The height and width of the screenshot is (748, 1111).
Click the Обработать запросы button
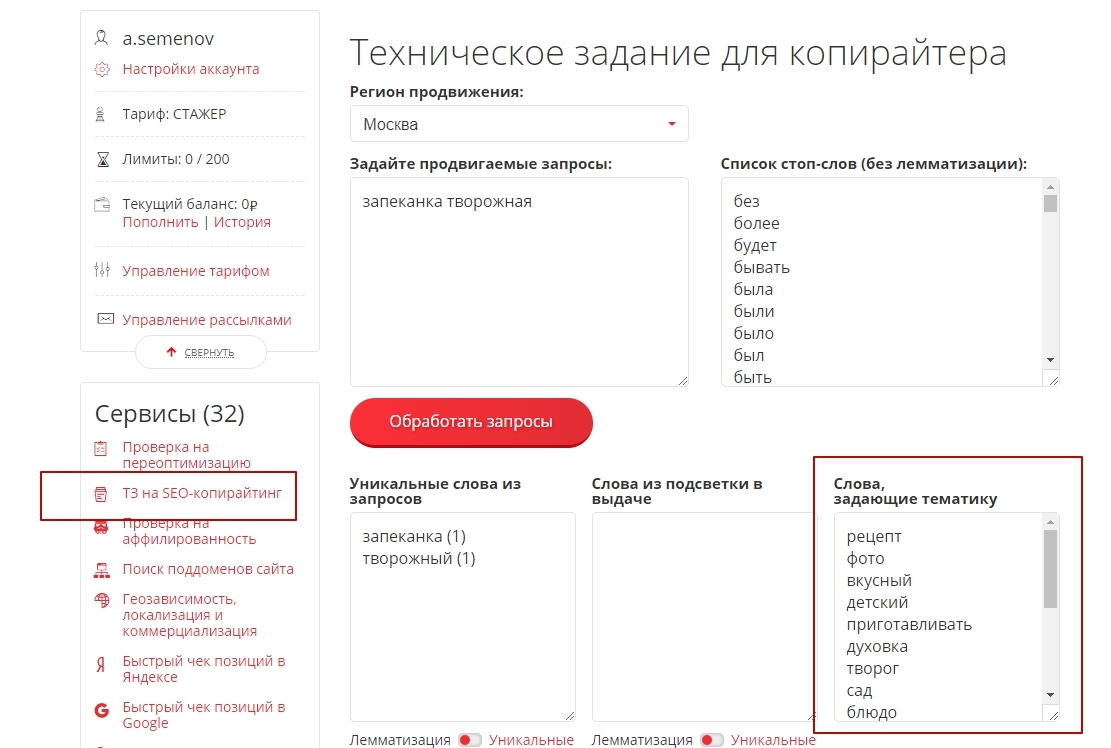(471, 421)
